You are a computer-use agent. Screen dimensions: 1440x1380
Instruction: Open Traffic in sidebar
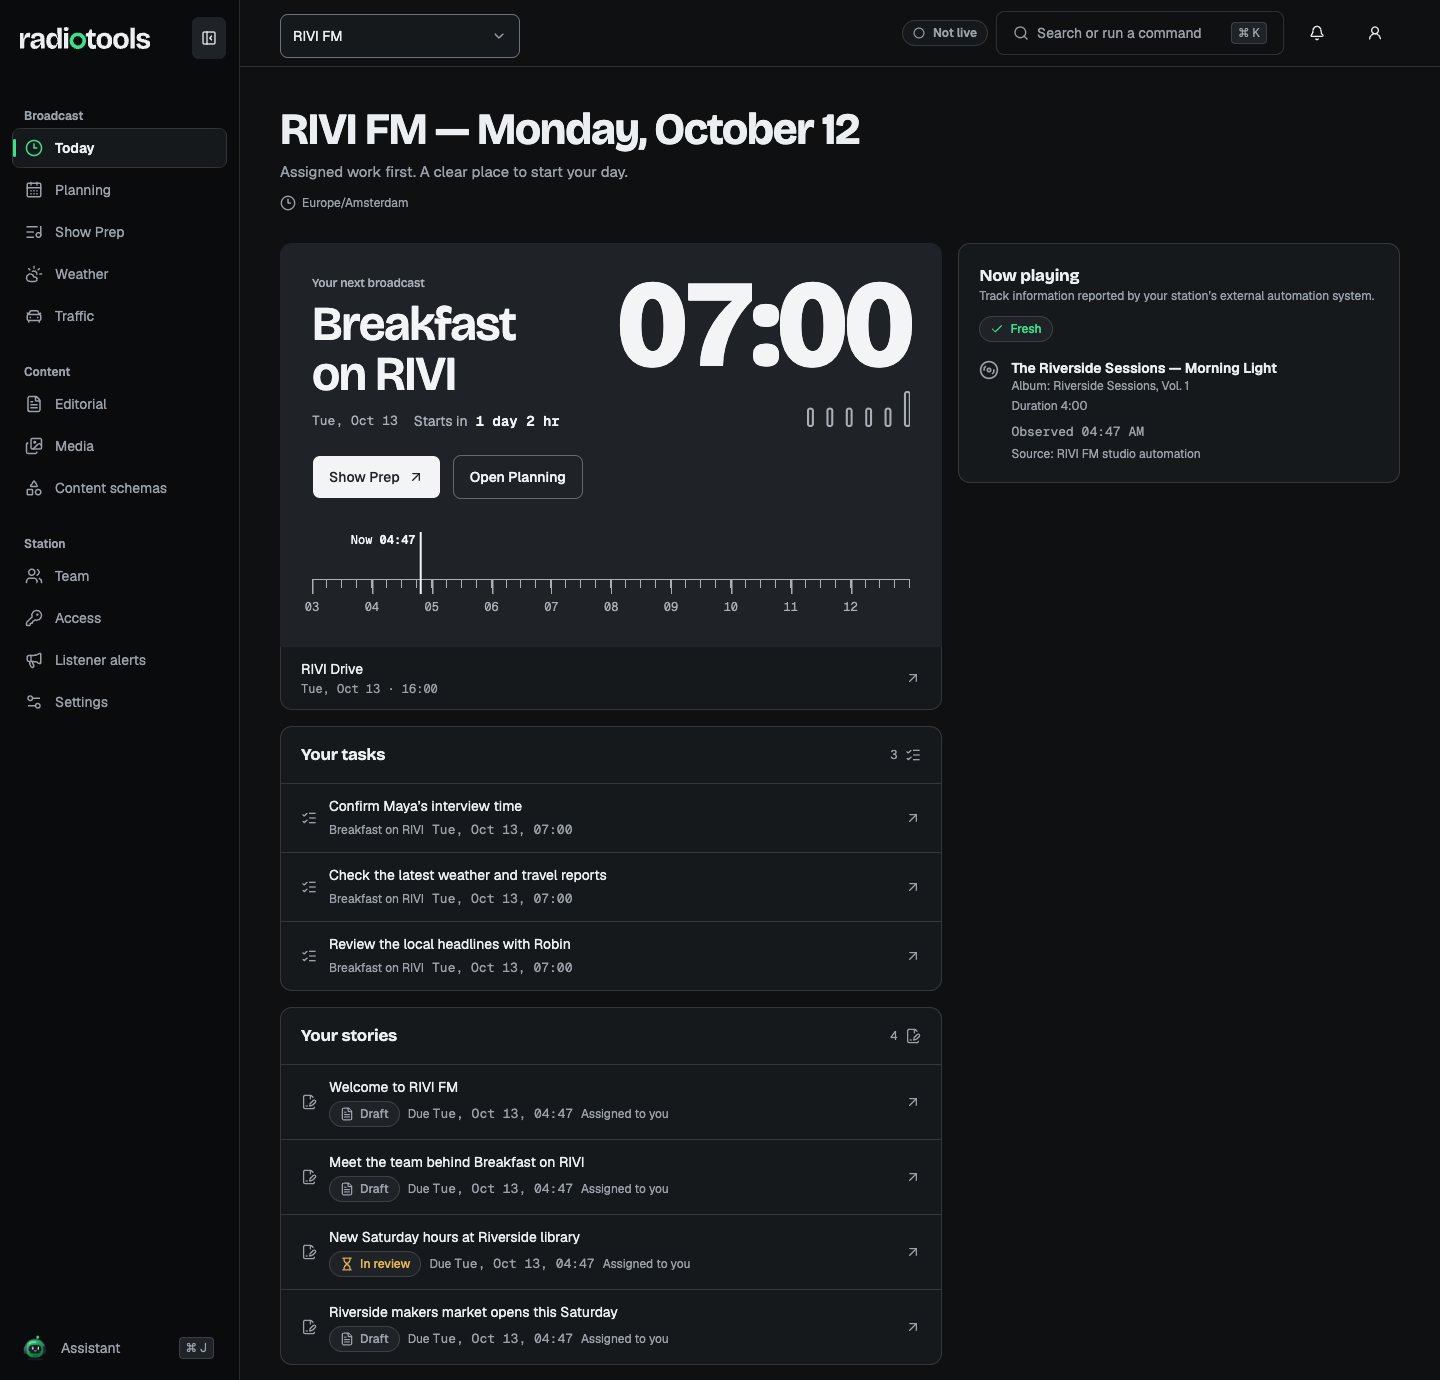click(119, 316)
